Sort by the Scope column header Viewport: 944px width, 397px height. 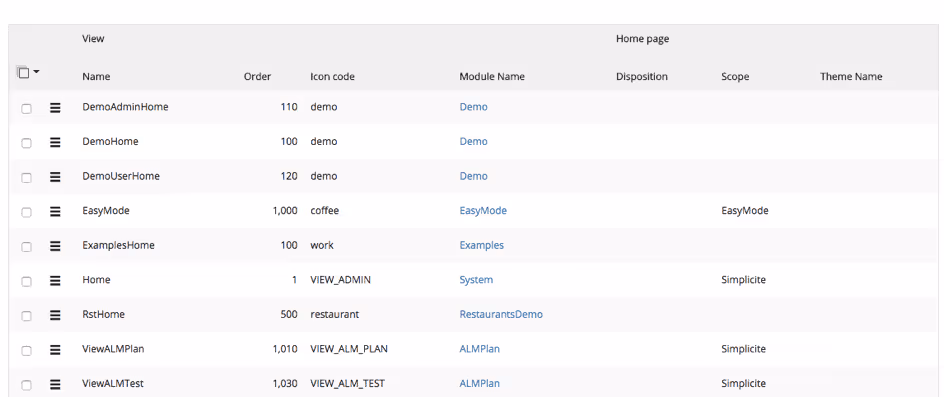tap(735, 77)
